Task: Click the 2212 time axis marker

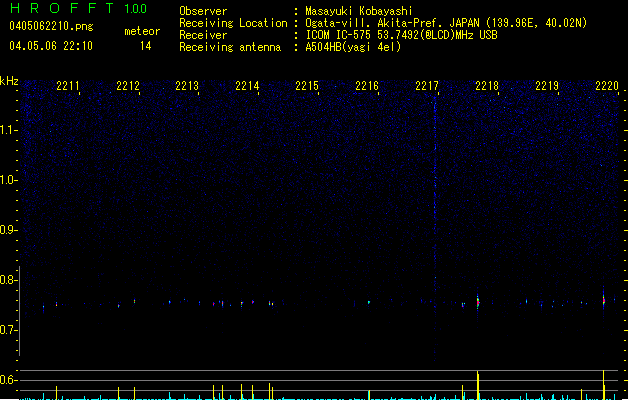Action: coord(128,86)
